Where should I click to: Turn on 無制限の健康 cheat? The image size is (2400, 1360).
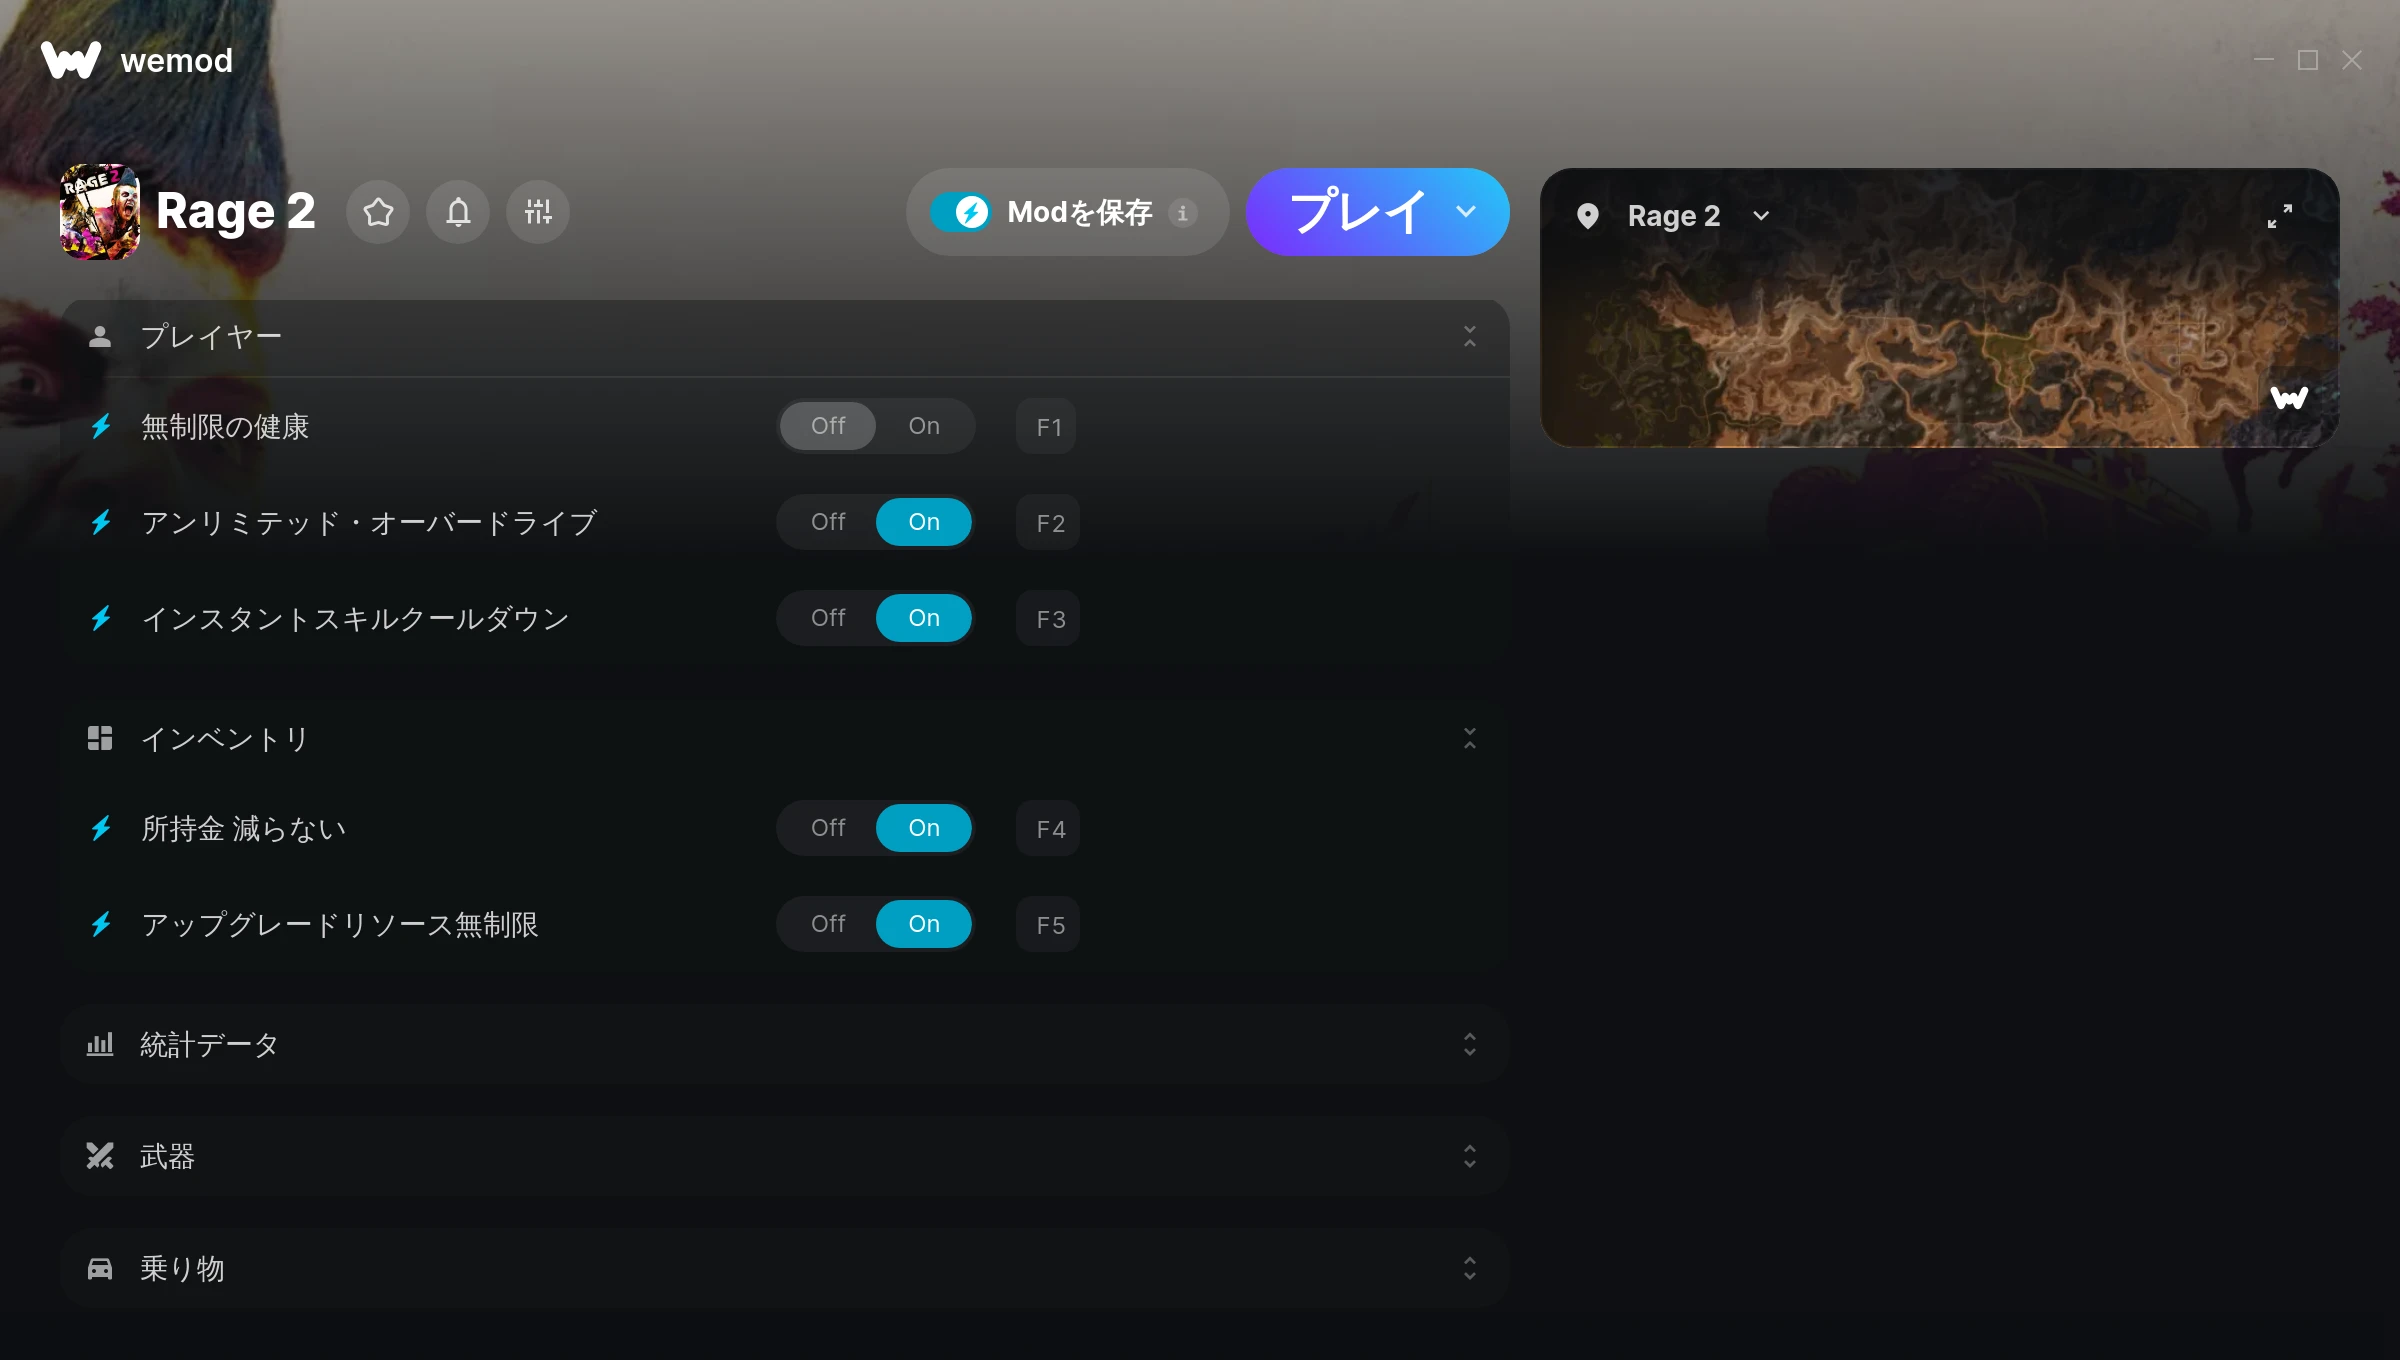coord(924,426)
